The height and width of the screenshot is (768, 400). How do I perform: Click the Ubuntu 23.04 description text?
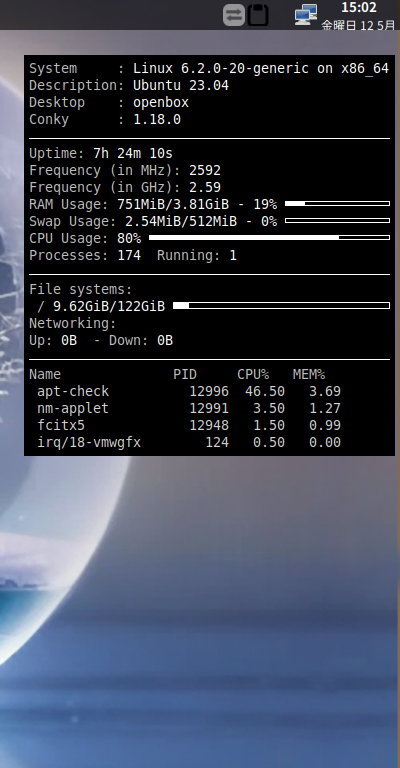tap(181, 85)
